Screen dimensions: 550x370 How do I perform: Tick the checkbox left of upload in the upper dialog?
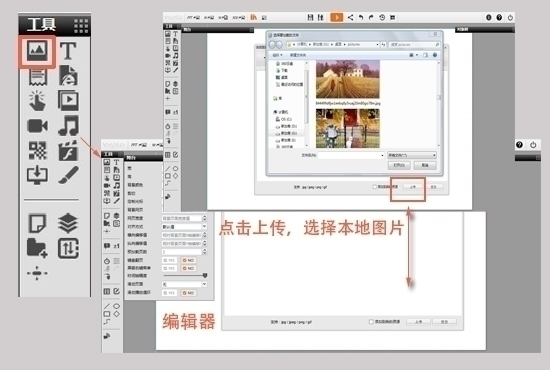tap(375, 187)
